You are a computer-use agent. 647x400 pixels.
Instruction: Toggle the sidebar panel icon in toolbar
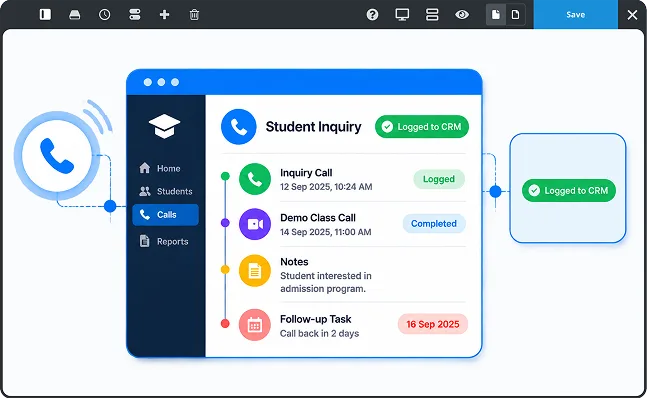(x=45, y=14)
